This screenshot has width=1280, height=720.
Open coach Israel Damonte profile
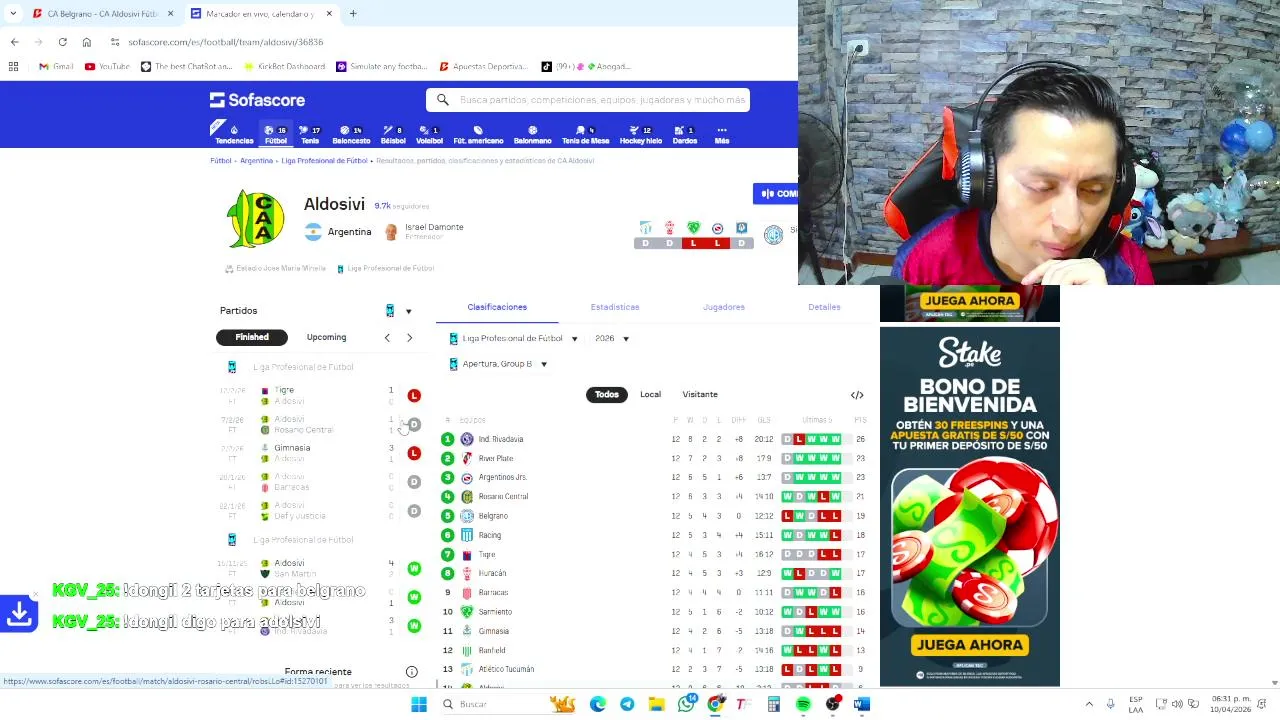click(x=424, y=231)
